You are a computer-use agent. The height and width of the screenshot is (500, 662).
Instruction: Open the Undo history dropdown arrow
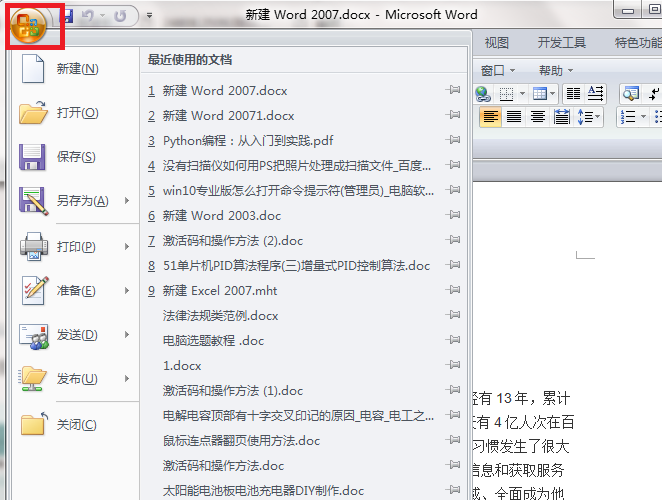coord(102,16)
